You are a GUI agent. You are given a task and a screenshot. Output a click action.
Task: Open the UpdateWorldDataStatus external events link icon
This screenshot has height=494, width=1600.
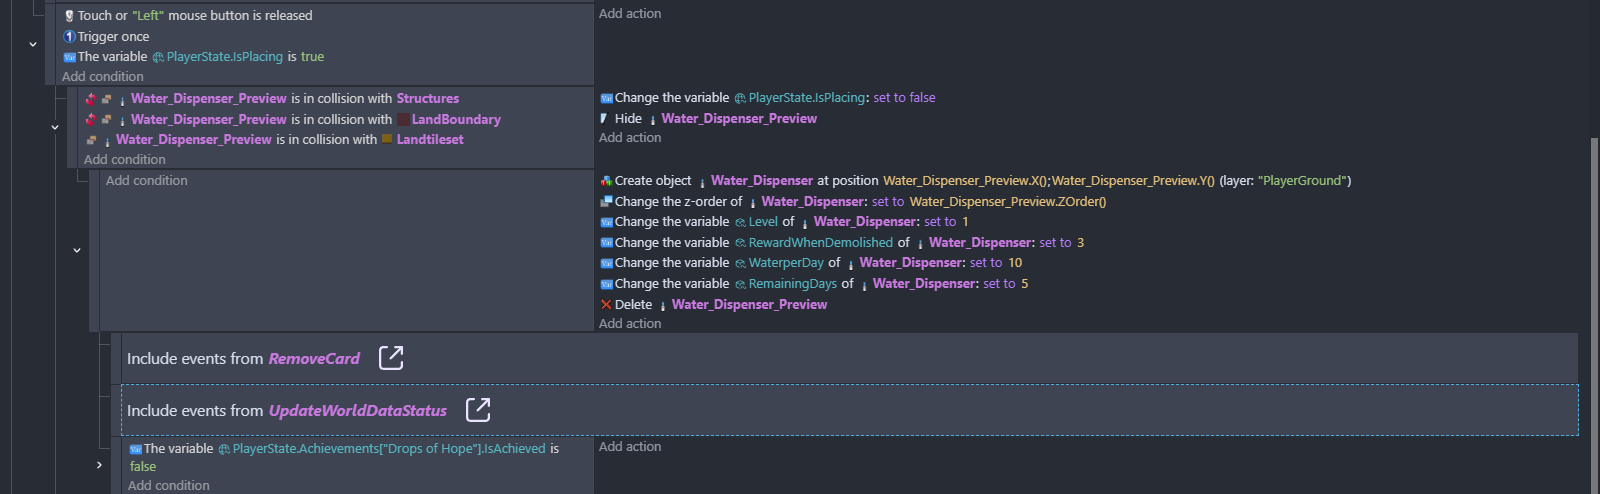(478, 410)
